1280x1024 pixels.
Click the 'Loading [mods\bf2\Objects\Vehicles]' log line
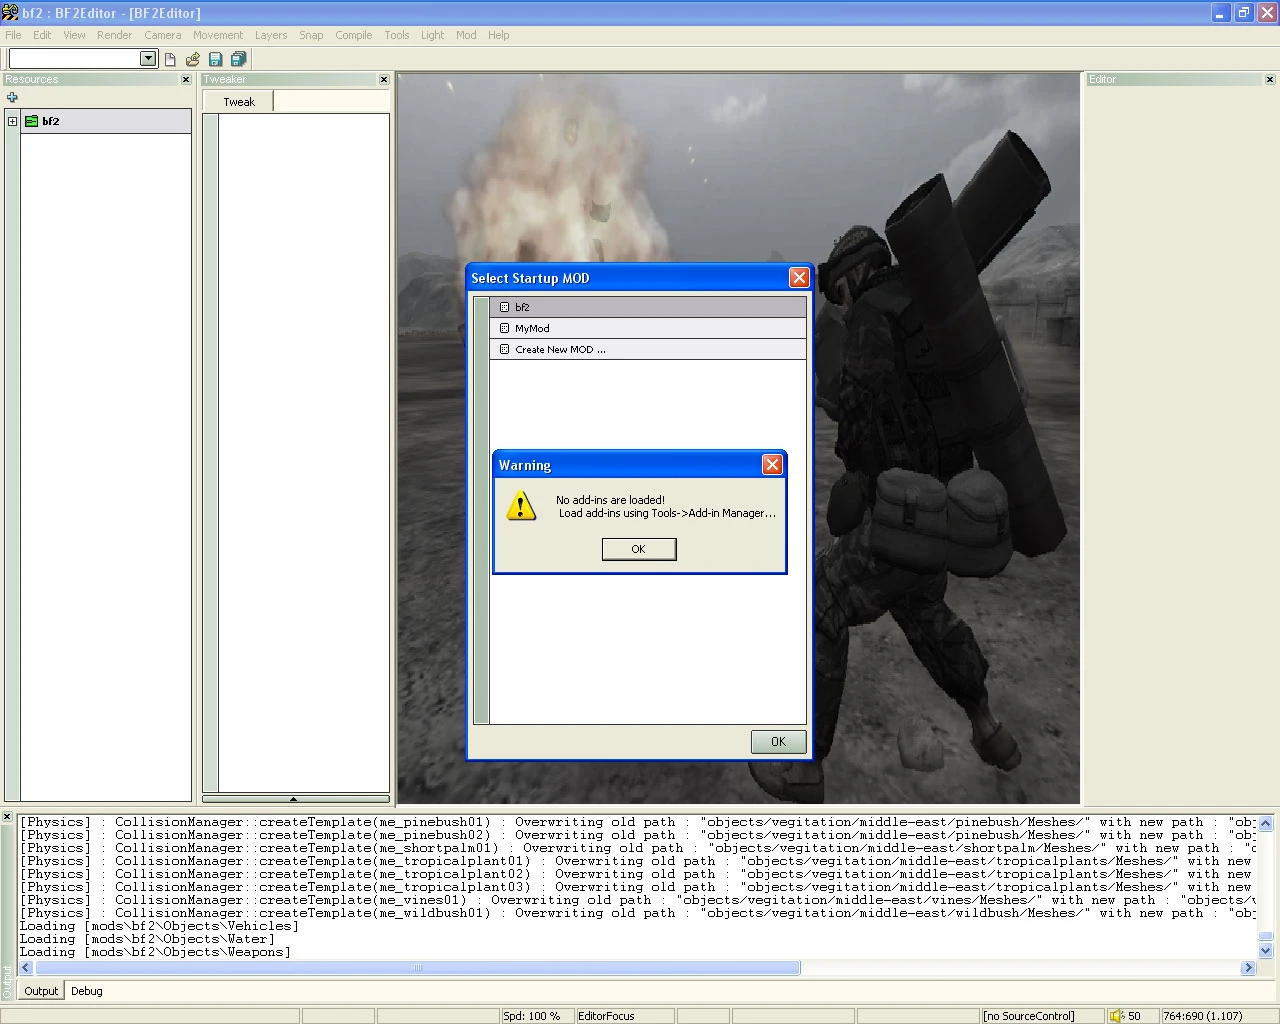pyautogui.click(x=160, y=926)
